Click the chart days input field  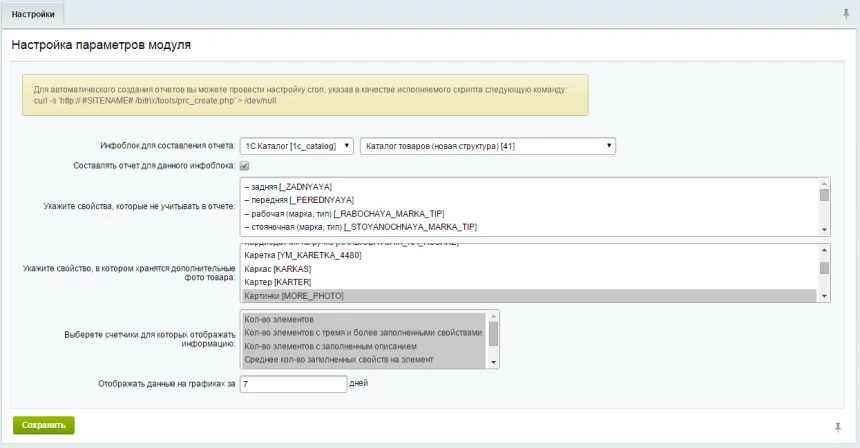click(292, 383)
